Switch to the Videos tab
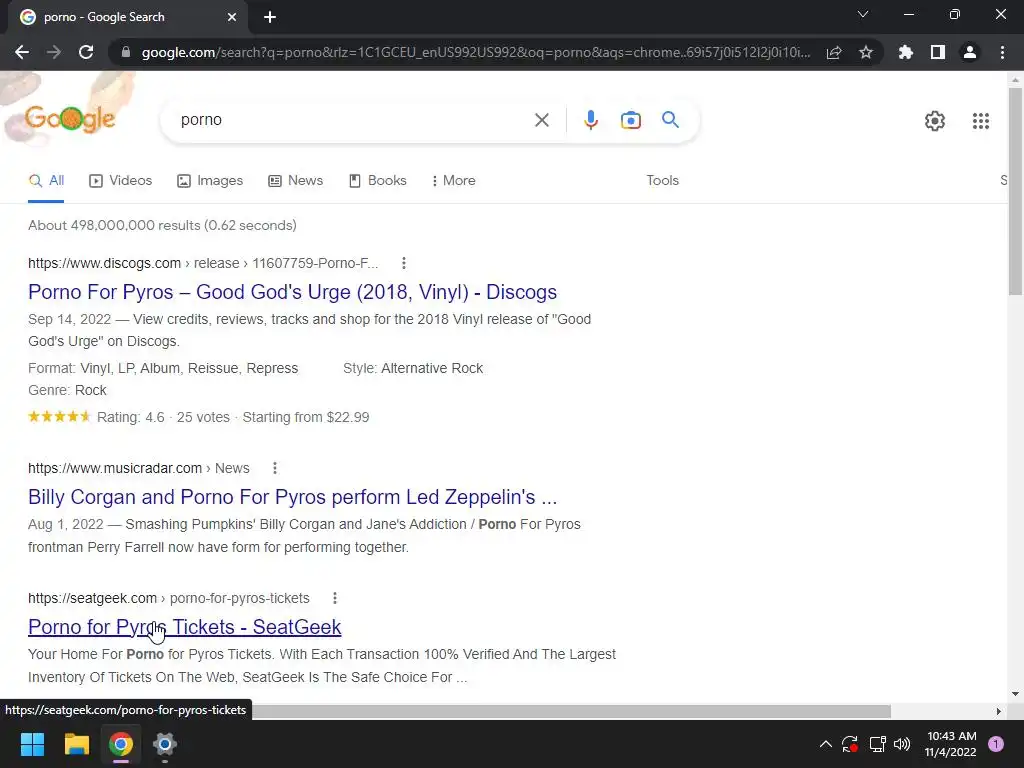Screen dimensions: 1024x768 pyautogui.click(x=120, y=180)
